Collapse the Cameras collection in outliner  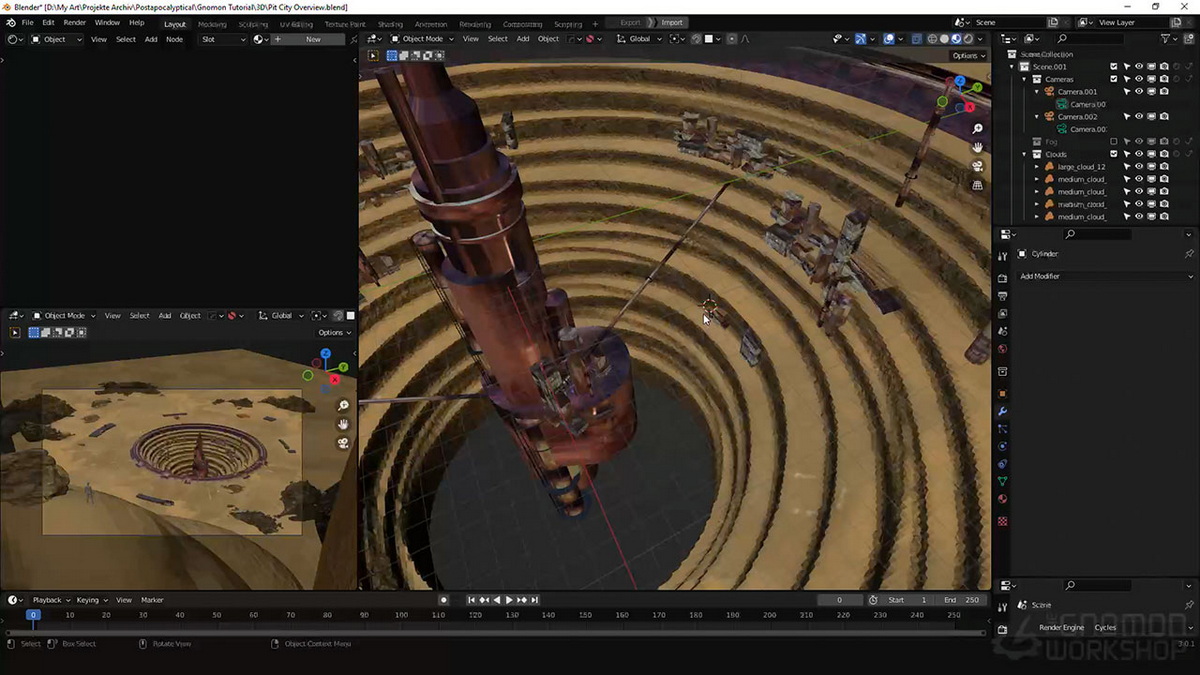[x=1025, y=79]
